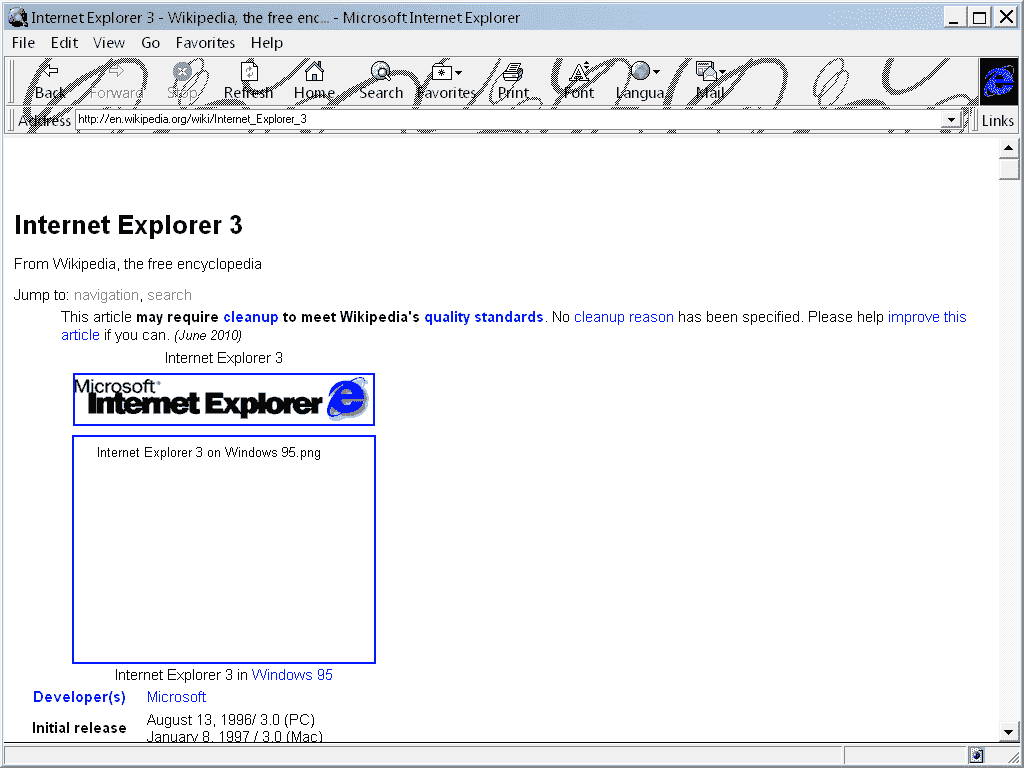Click the title bar Internet Explorer icon
This screenshot has height=768, width=1024.
[x=18, y=17]
